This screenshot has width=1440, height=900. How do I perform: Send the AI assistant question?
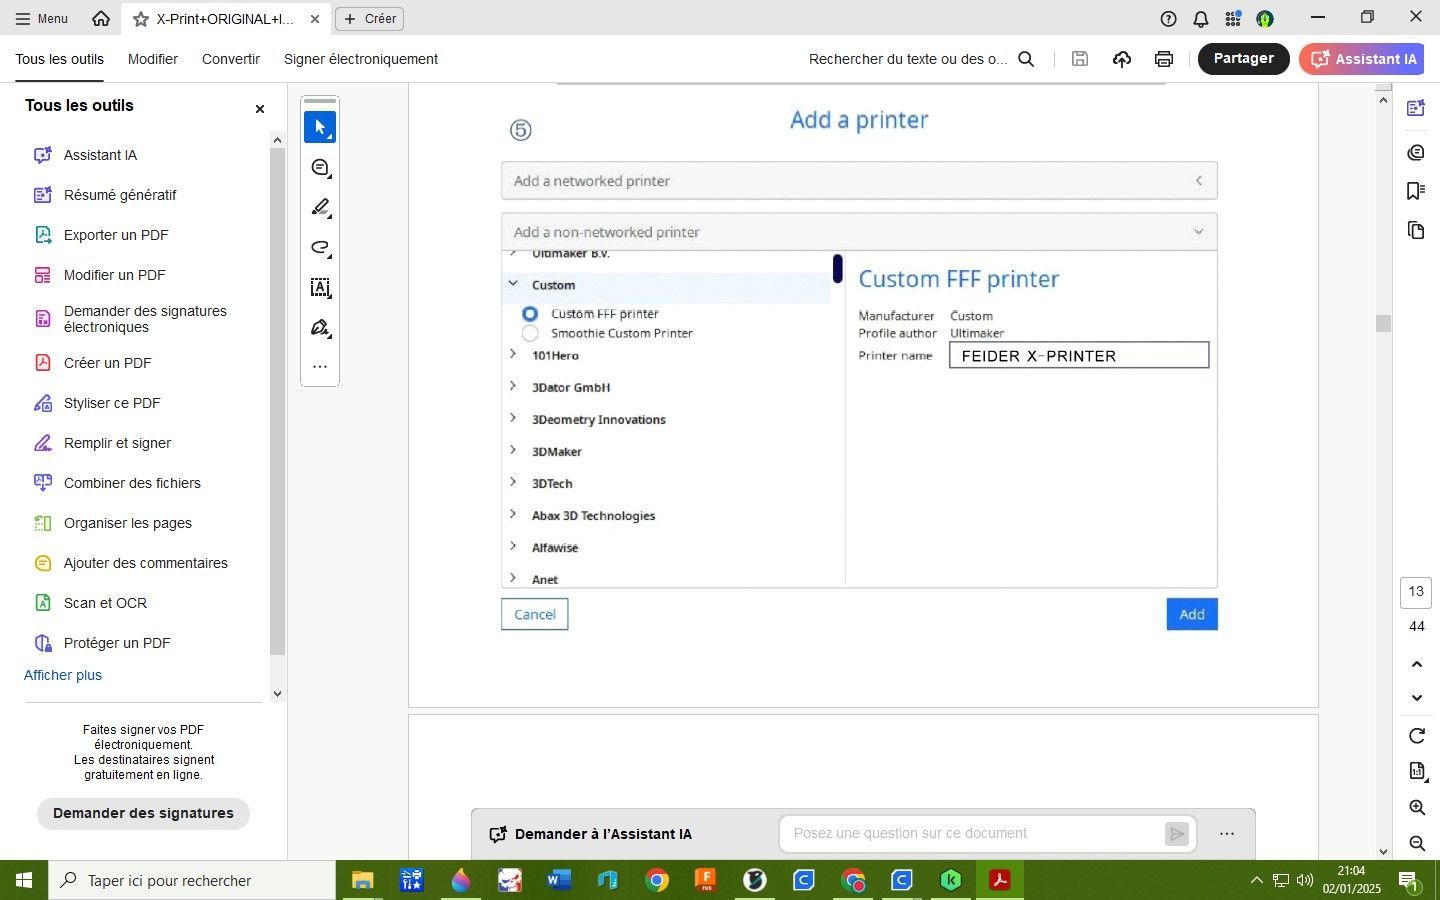(x=1177, y=834)
